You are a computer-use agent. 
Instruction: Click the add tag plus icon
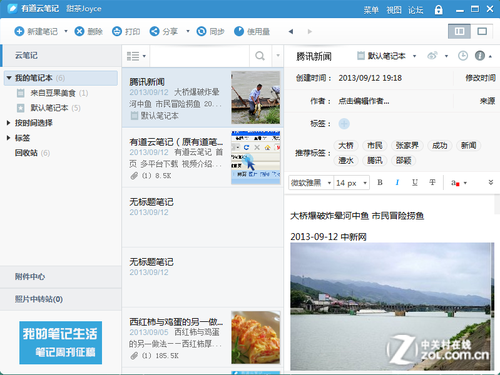pyautogui.click(x=344, y=124)
